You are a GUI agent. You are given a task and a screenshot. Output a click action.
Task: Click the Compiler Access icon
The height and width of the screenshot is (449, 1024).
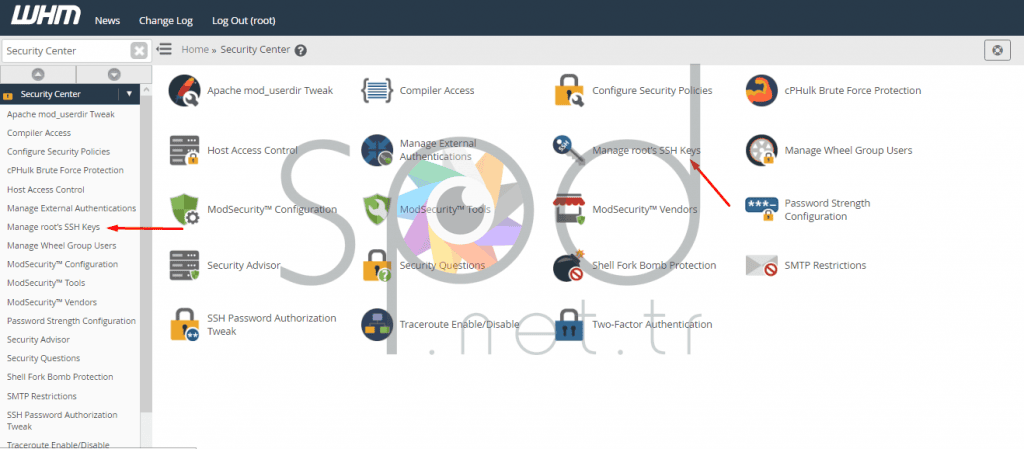(x=377, y=91)
